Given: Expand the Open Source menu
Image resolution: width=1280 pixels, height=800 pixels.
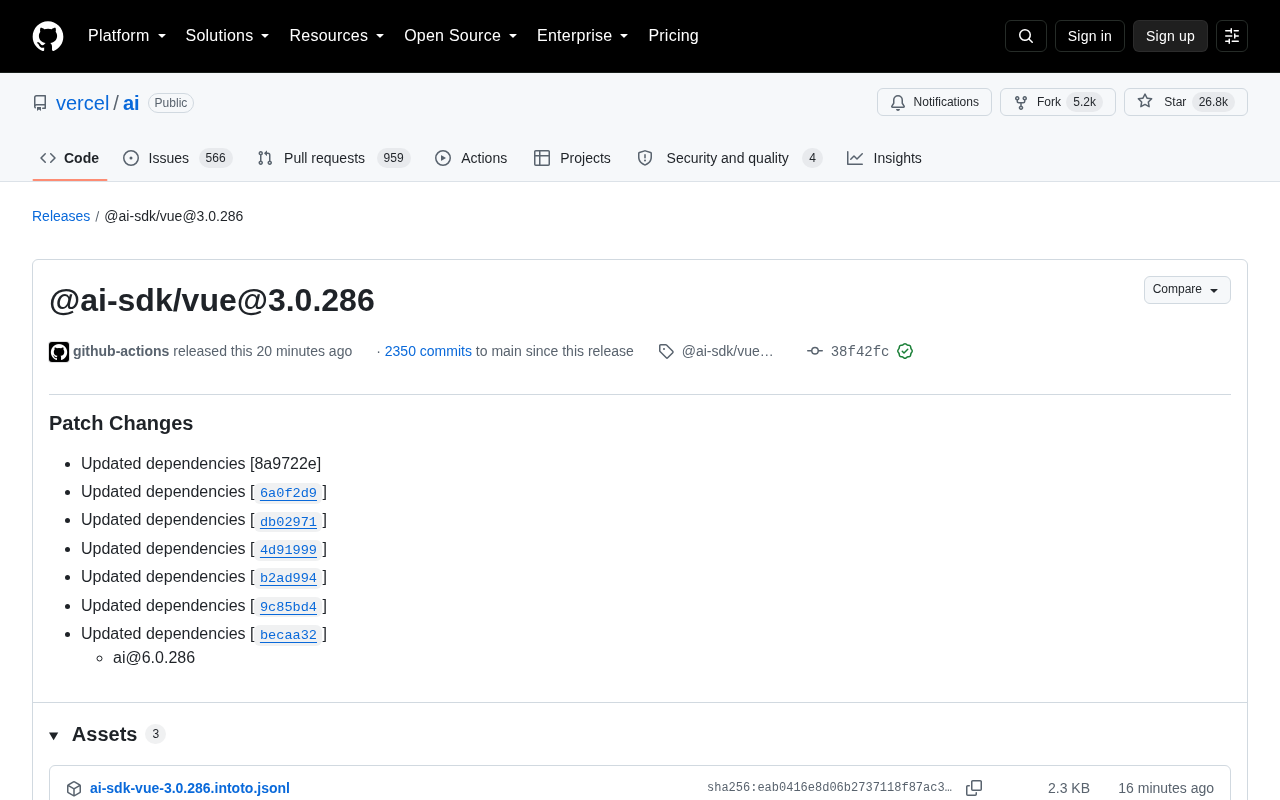Looking at the screenshot, I should pos(461,36).
